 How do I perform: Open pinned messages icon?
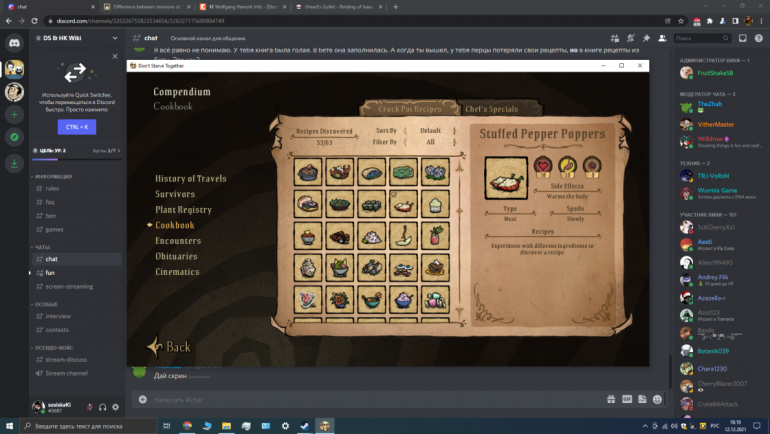point(646,38)
